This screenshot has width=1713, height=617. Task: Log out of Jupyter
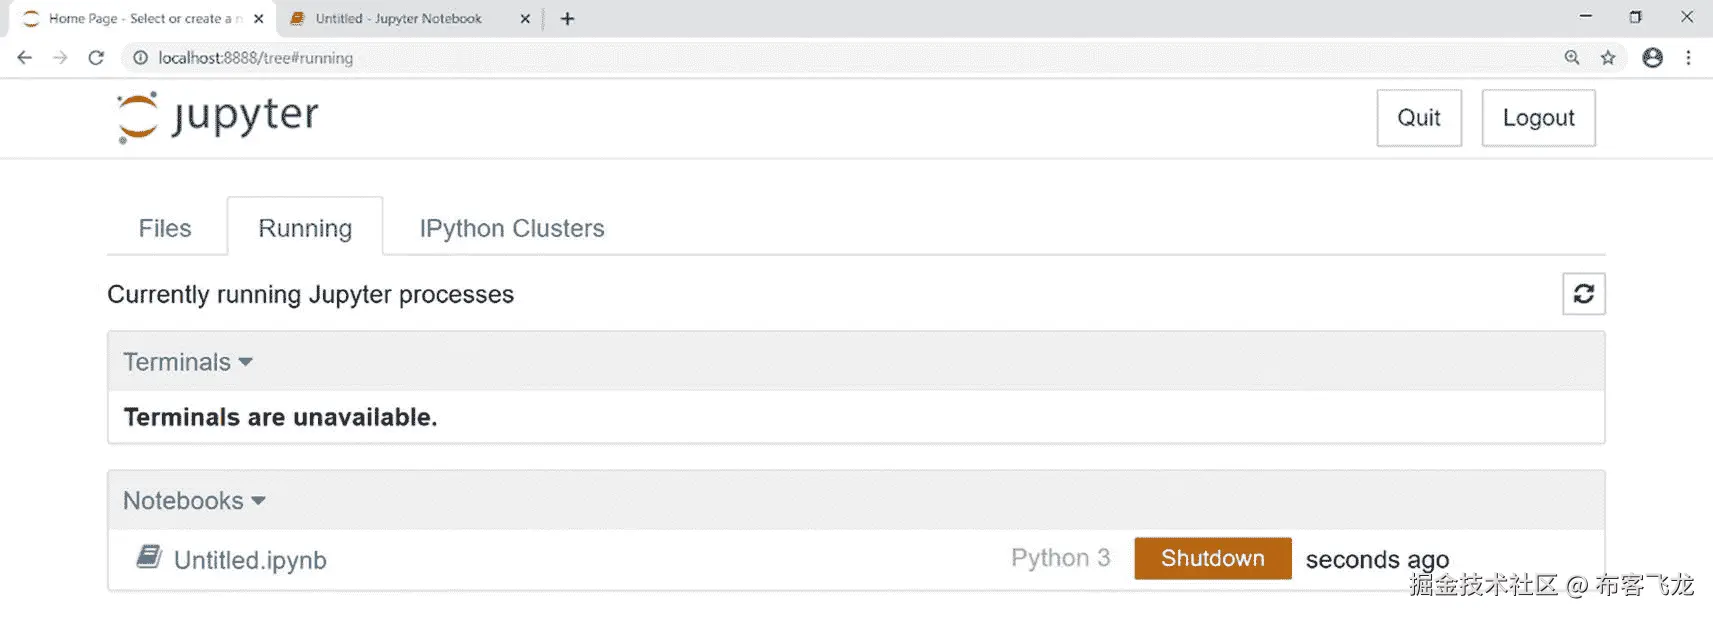click(1537, 118)
